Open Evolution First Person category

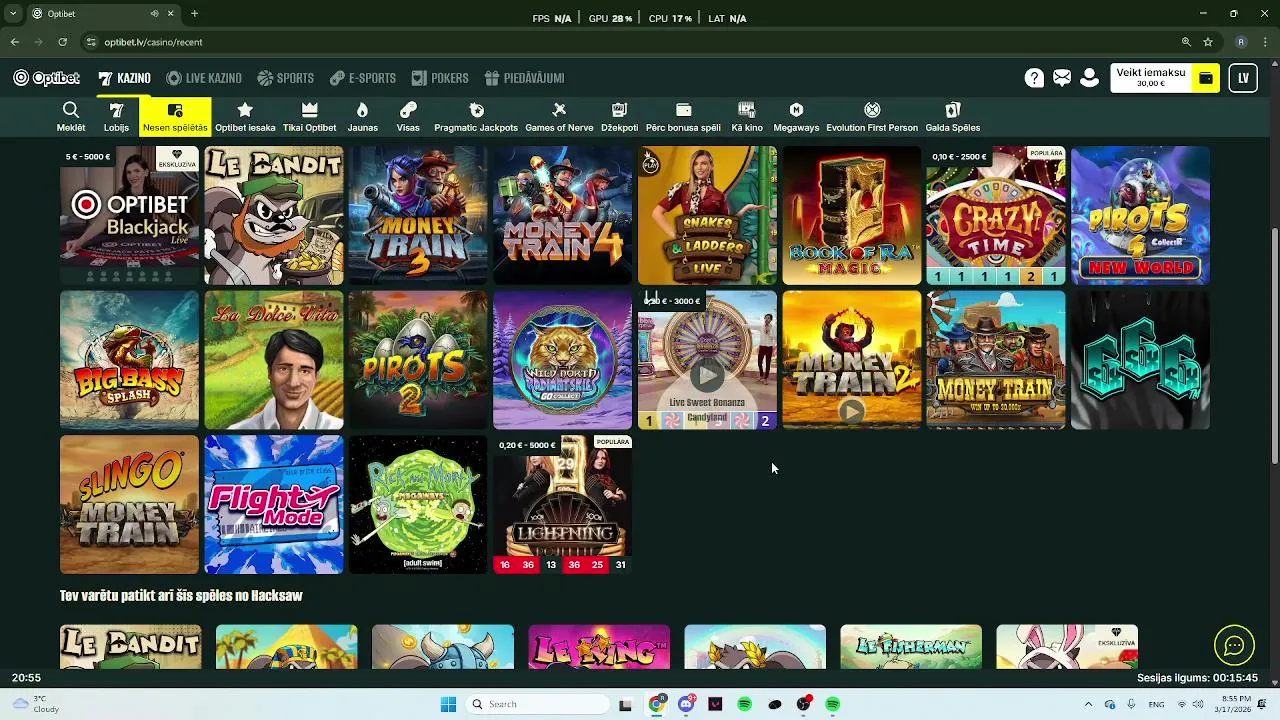click(872, 116)
